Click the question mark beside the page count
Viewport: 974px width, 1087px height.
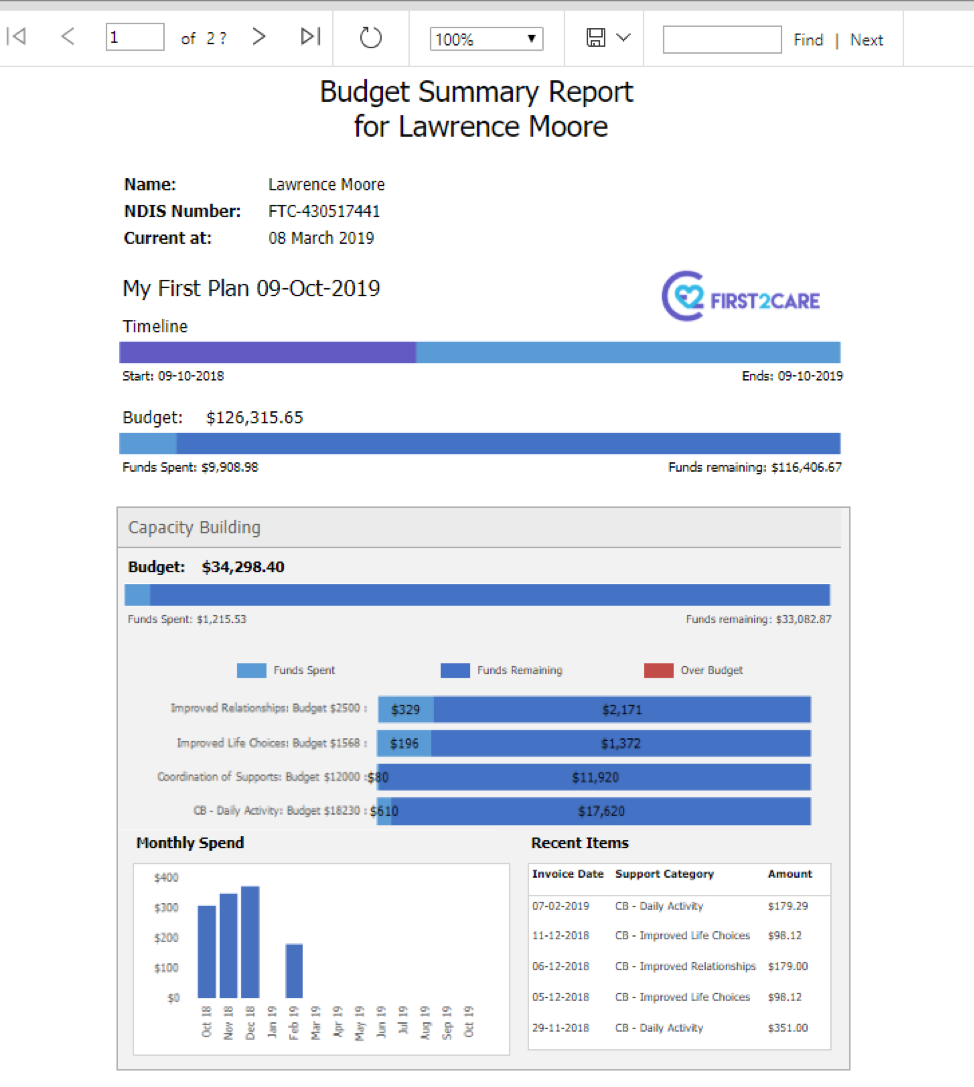click(222, 38)
